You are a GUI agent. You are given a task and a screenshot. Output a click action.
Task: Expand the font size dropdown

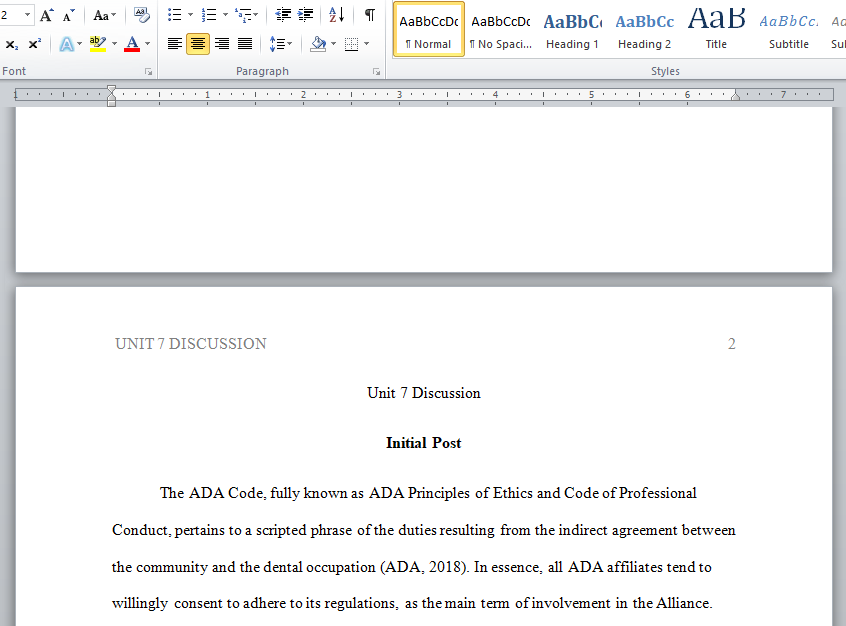tap(27, 15)
